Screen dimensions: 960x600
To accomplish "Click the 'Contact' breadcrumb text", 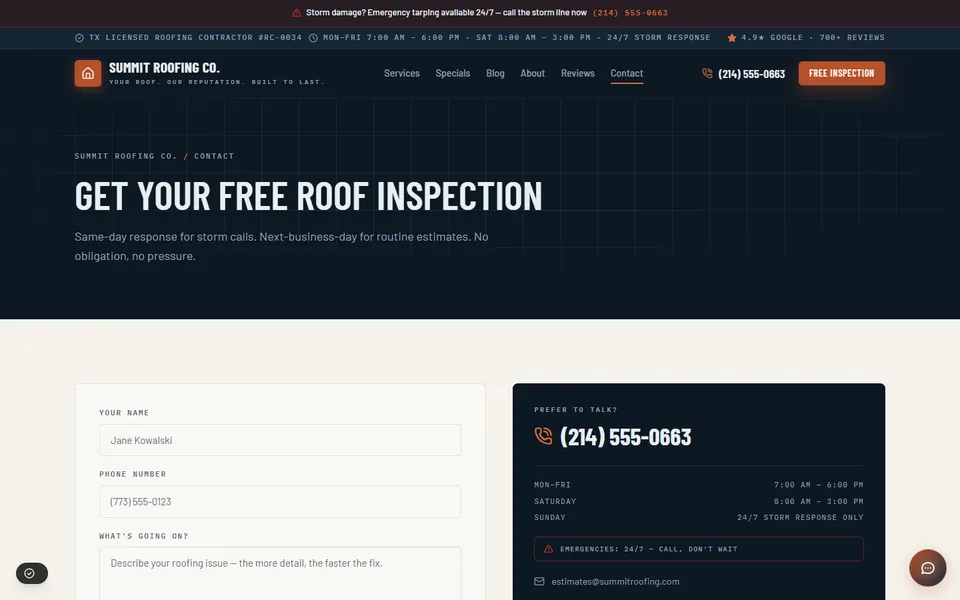I will click(x=214, y=156).
